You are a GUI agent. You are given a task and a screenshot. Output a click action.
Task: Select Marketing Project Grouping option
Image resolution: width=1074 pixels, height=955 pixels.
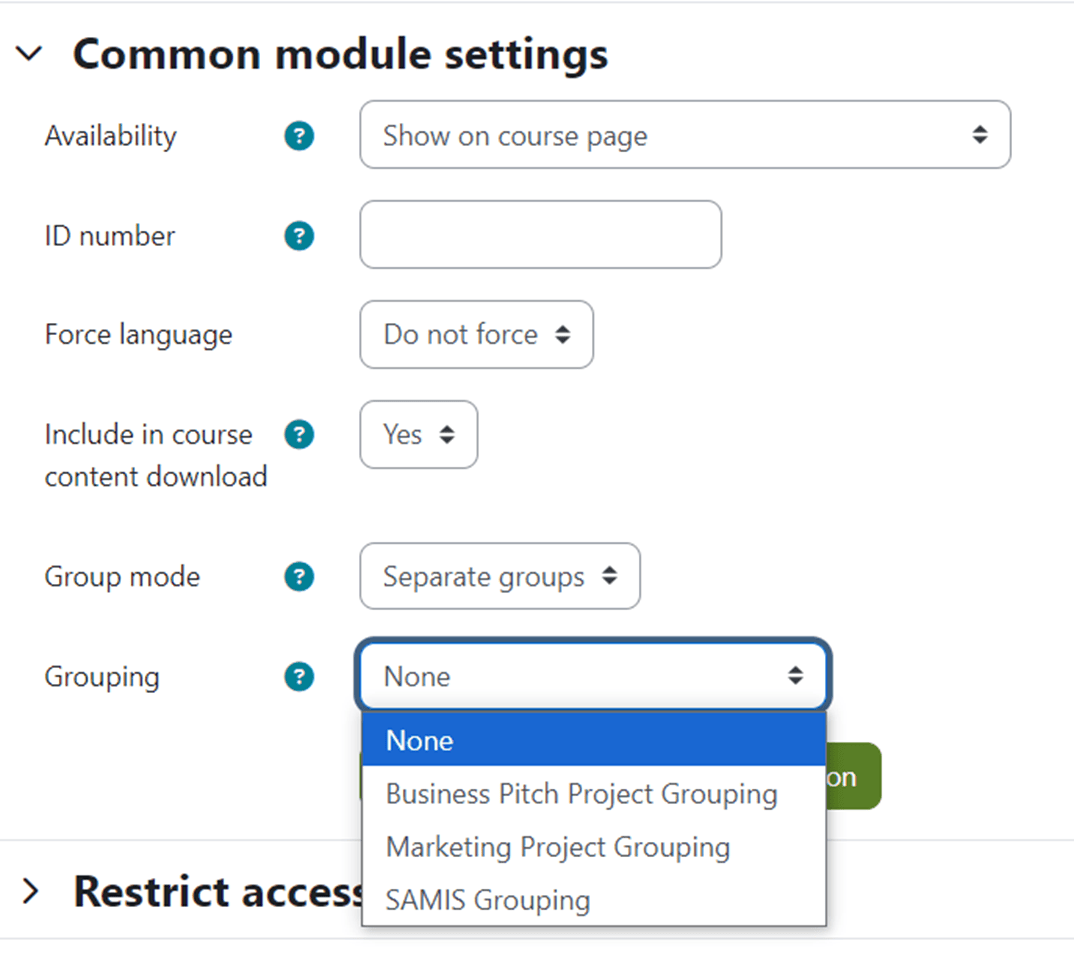(x=558, y=847)
